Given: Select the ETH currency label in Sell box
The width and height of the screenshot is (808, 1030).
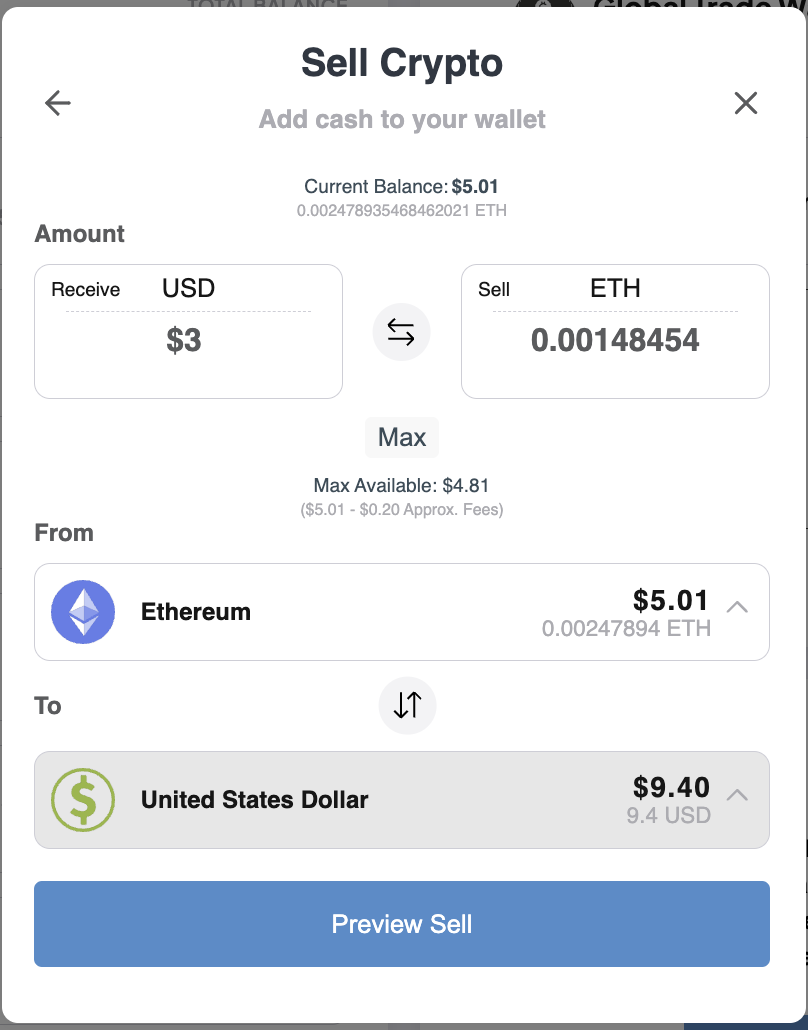Looking at the screenshot, I should point(616,288).
